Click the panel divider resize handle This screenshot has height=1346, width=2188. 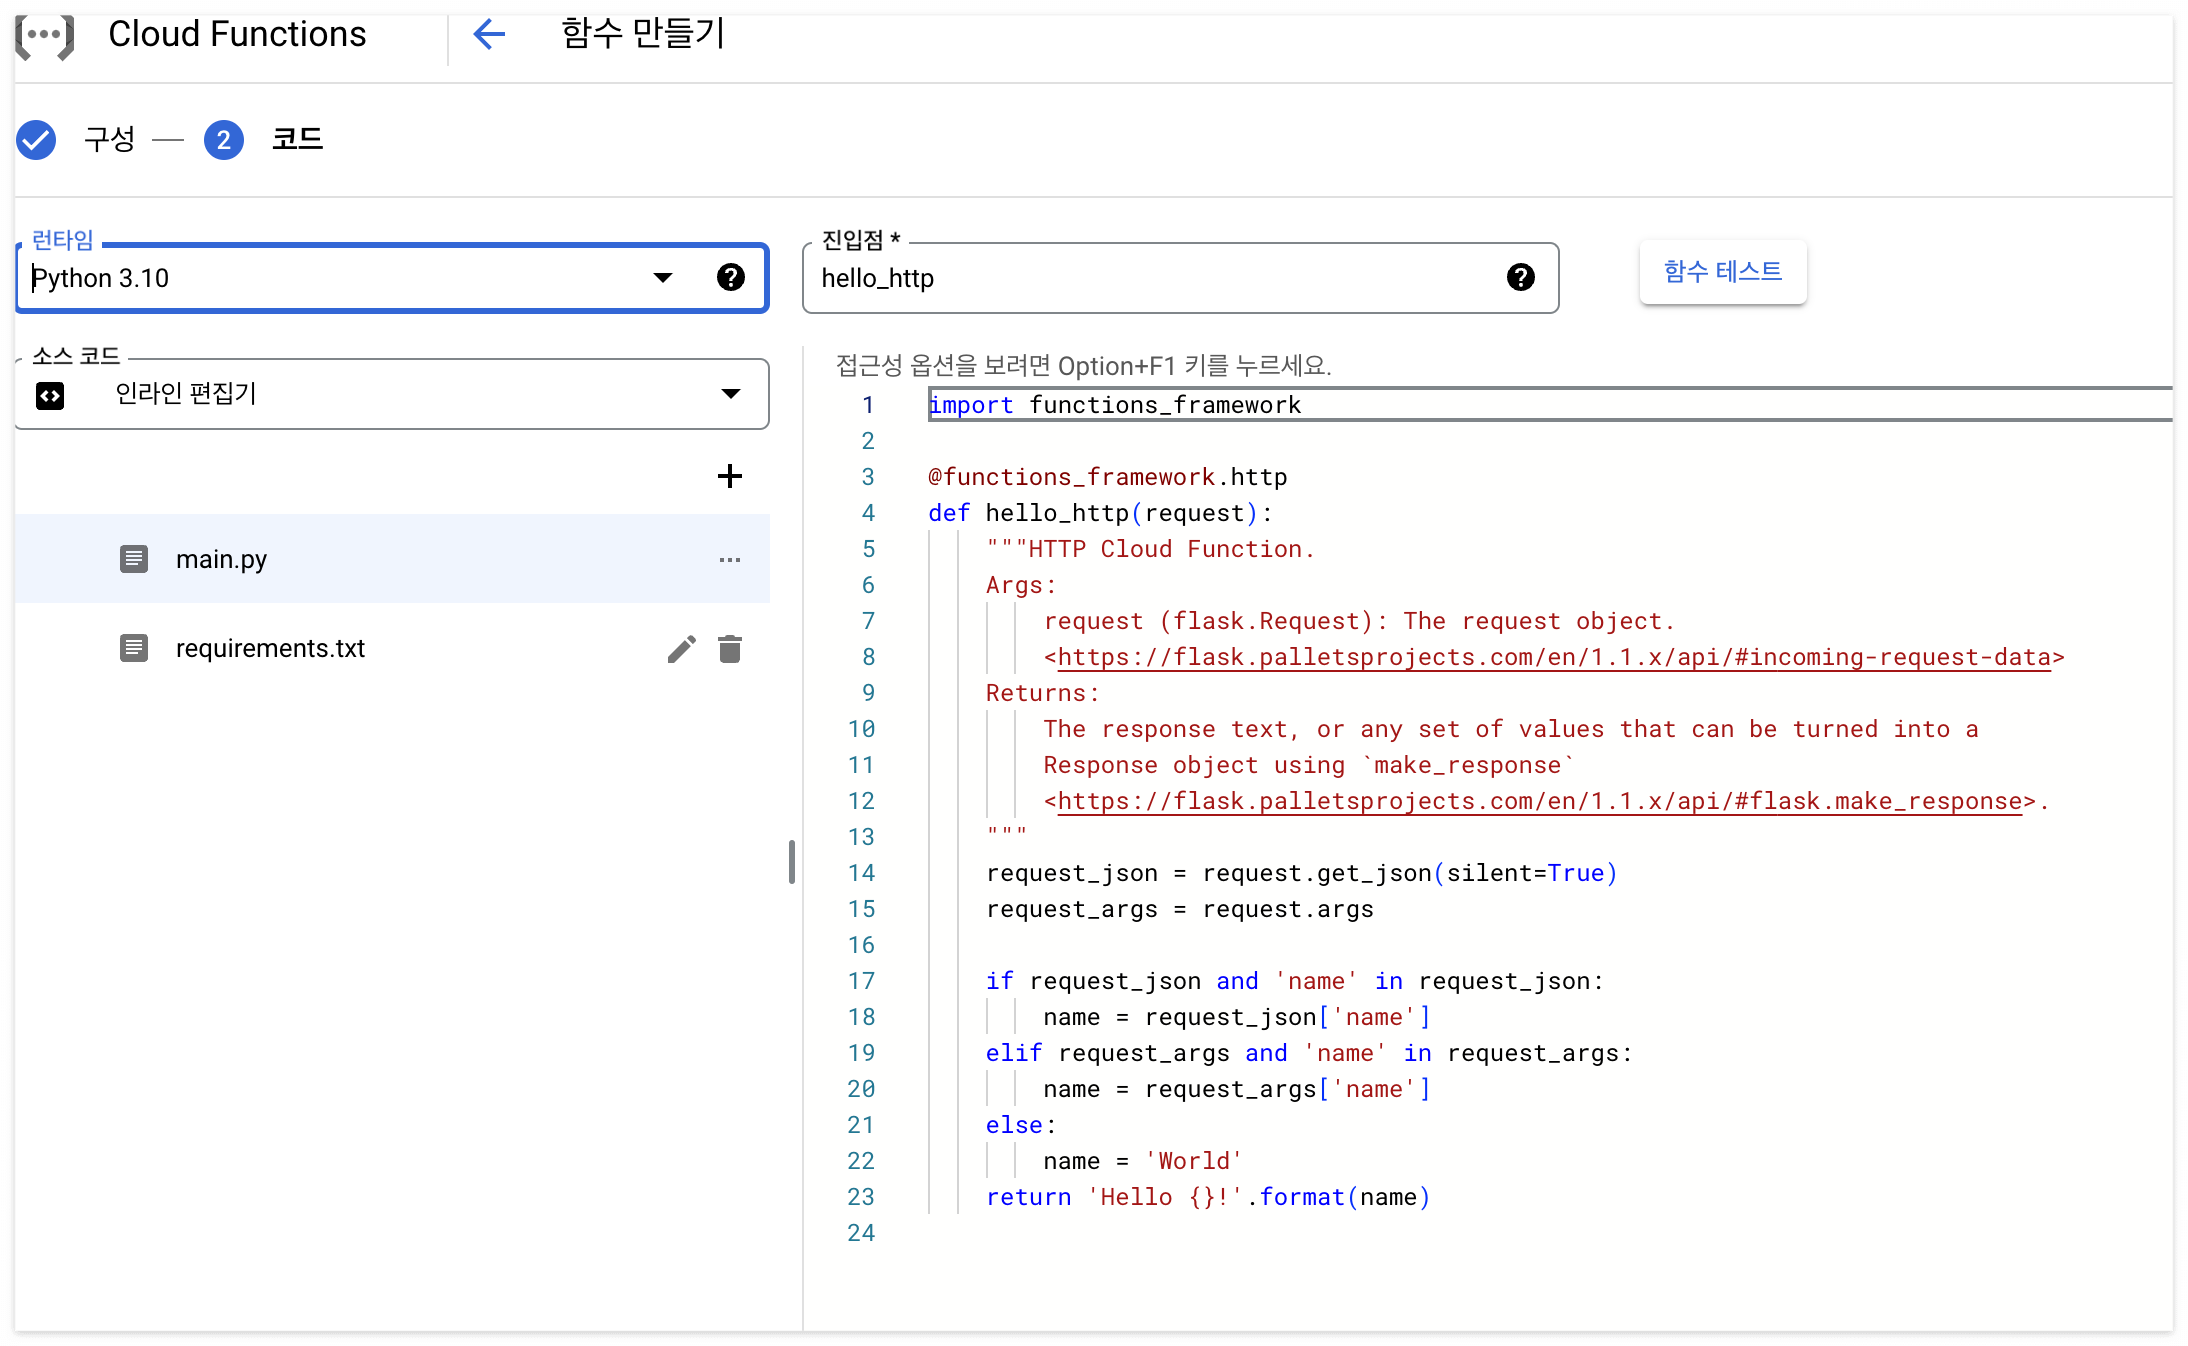tap(792, 862)
